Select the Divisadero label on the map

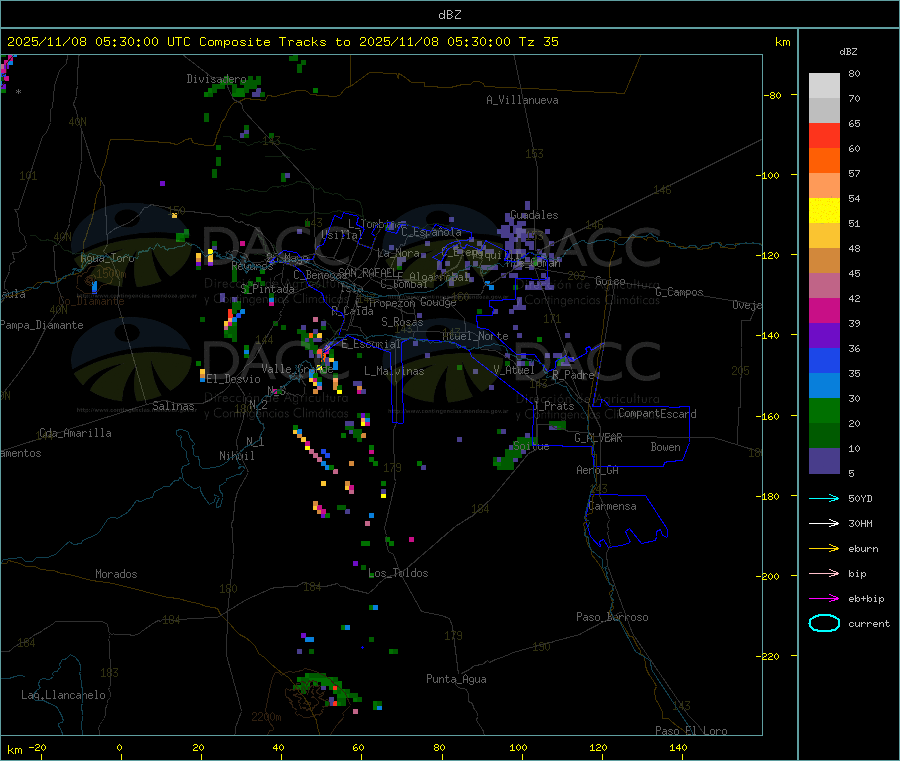[x=216, y=79]
